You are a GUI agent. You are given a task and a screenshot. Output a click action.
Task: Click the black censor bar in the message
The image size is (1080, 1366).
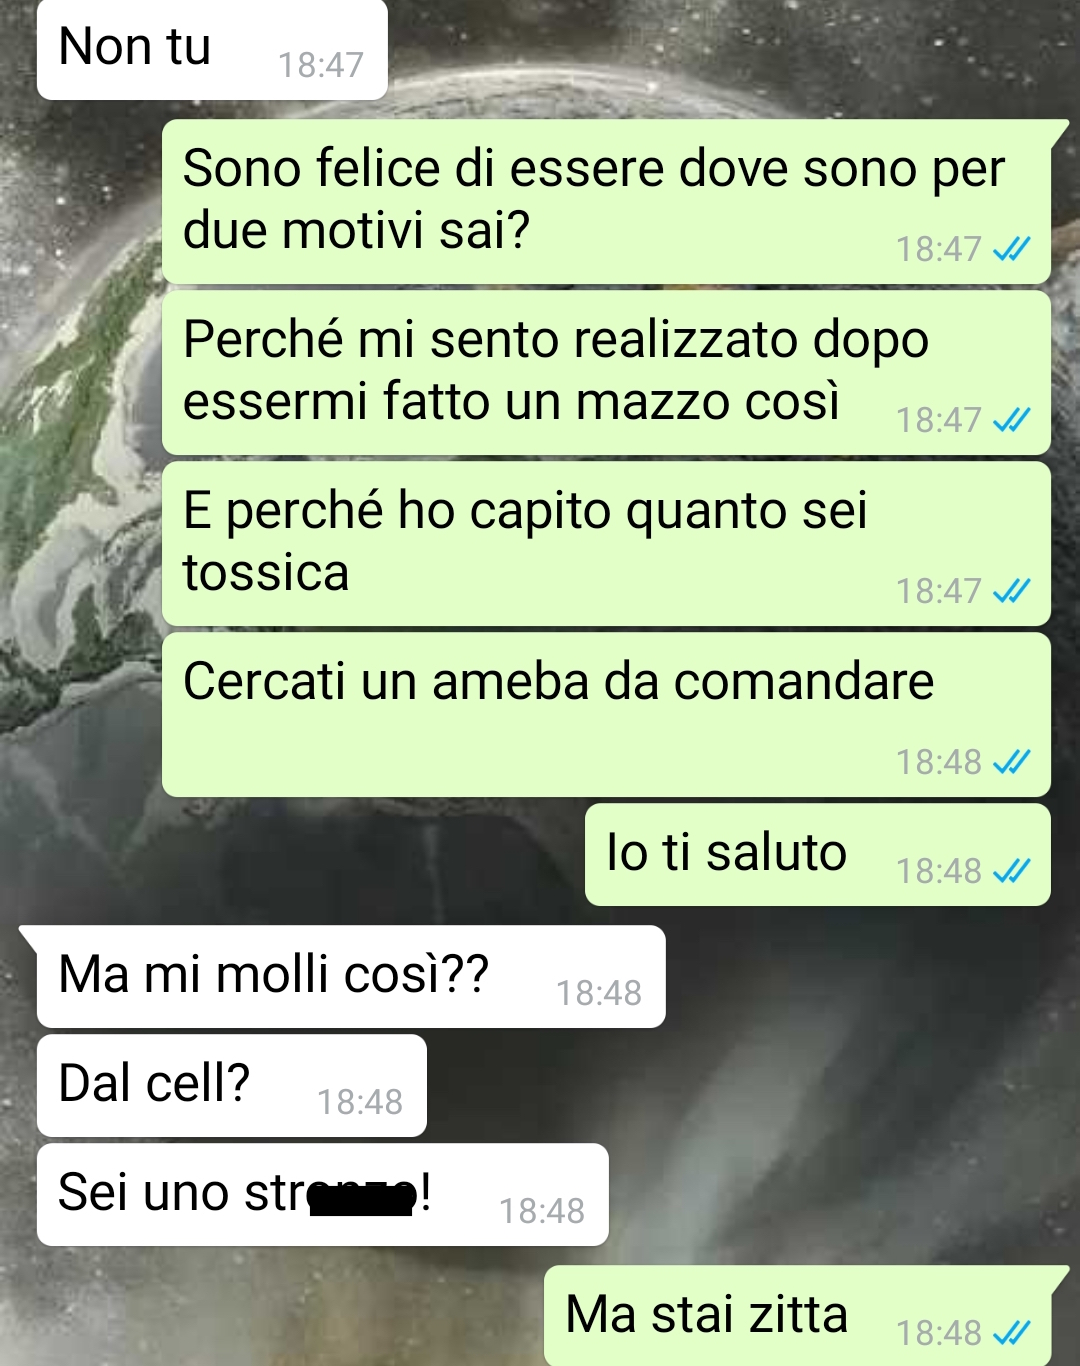pos(362,1198)
